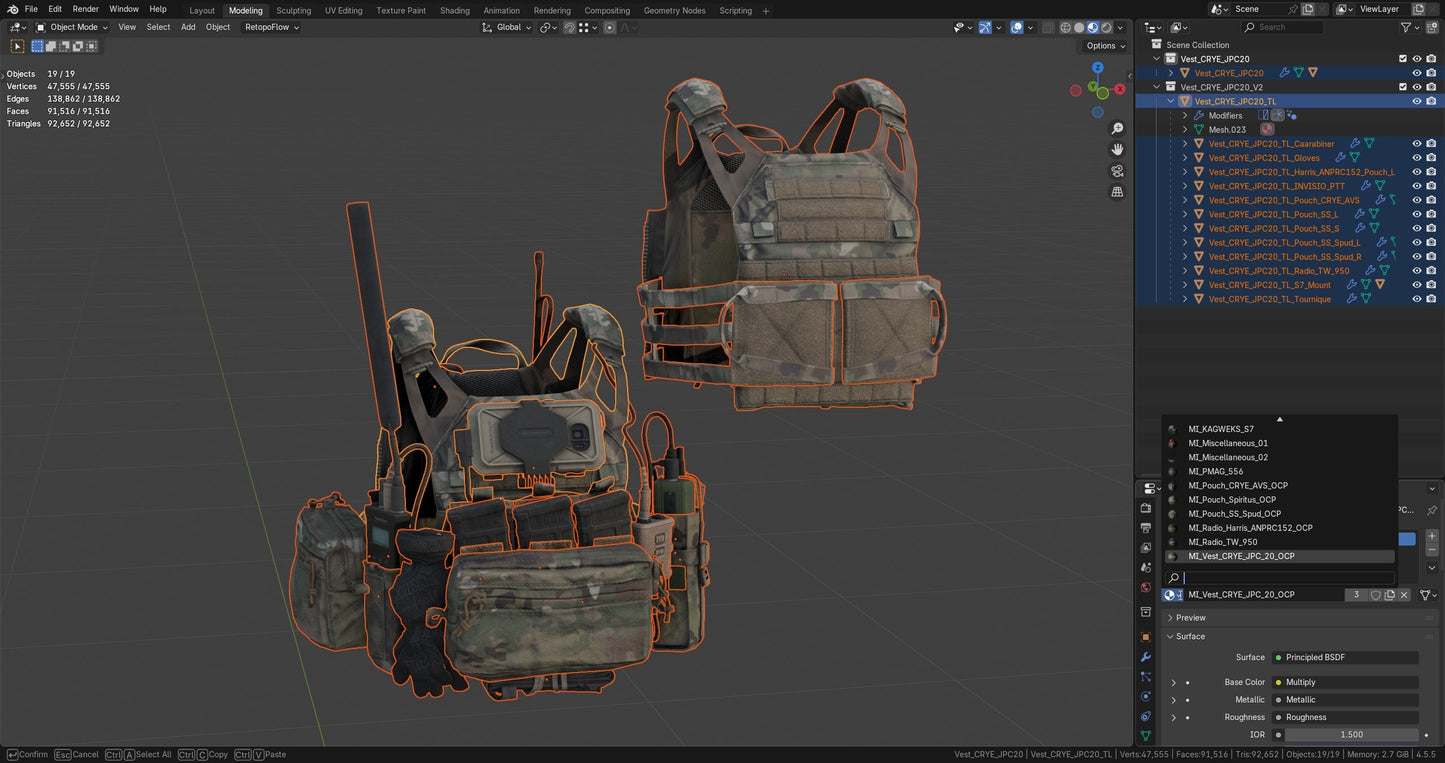Click the magnifier zoom icon beside the viewport
The width and height of the screenshot is (1445, 763).
pyautogui.click(x=1118, y=128)
